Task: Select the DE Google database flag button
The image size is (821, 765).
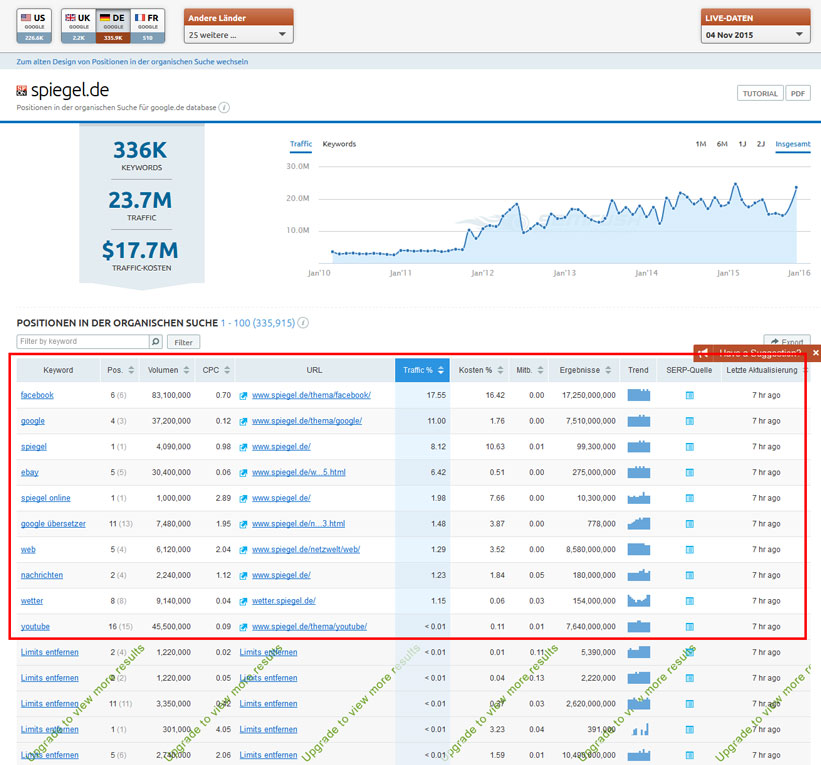Action: pyautogui.click(x=113, y=26)
